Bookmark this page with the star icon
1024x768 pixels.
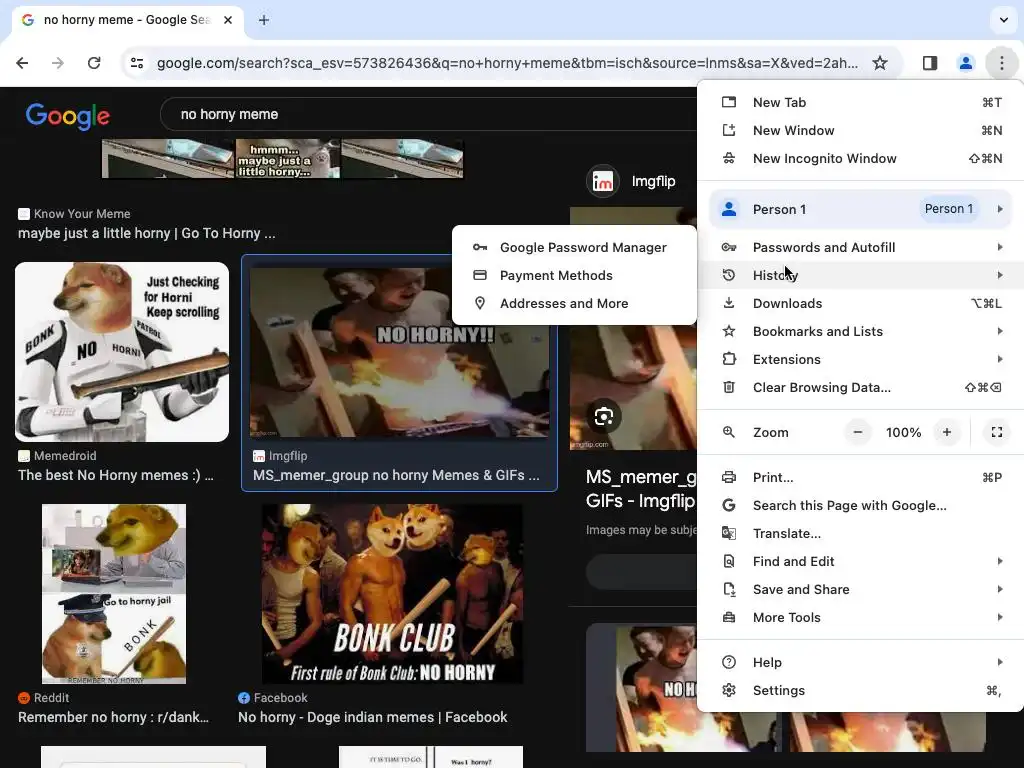coord(880,63)
